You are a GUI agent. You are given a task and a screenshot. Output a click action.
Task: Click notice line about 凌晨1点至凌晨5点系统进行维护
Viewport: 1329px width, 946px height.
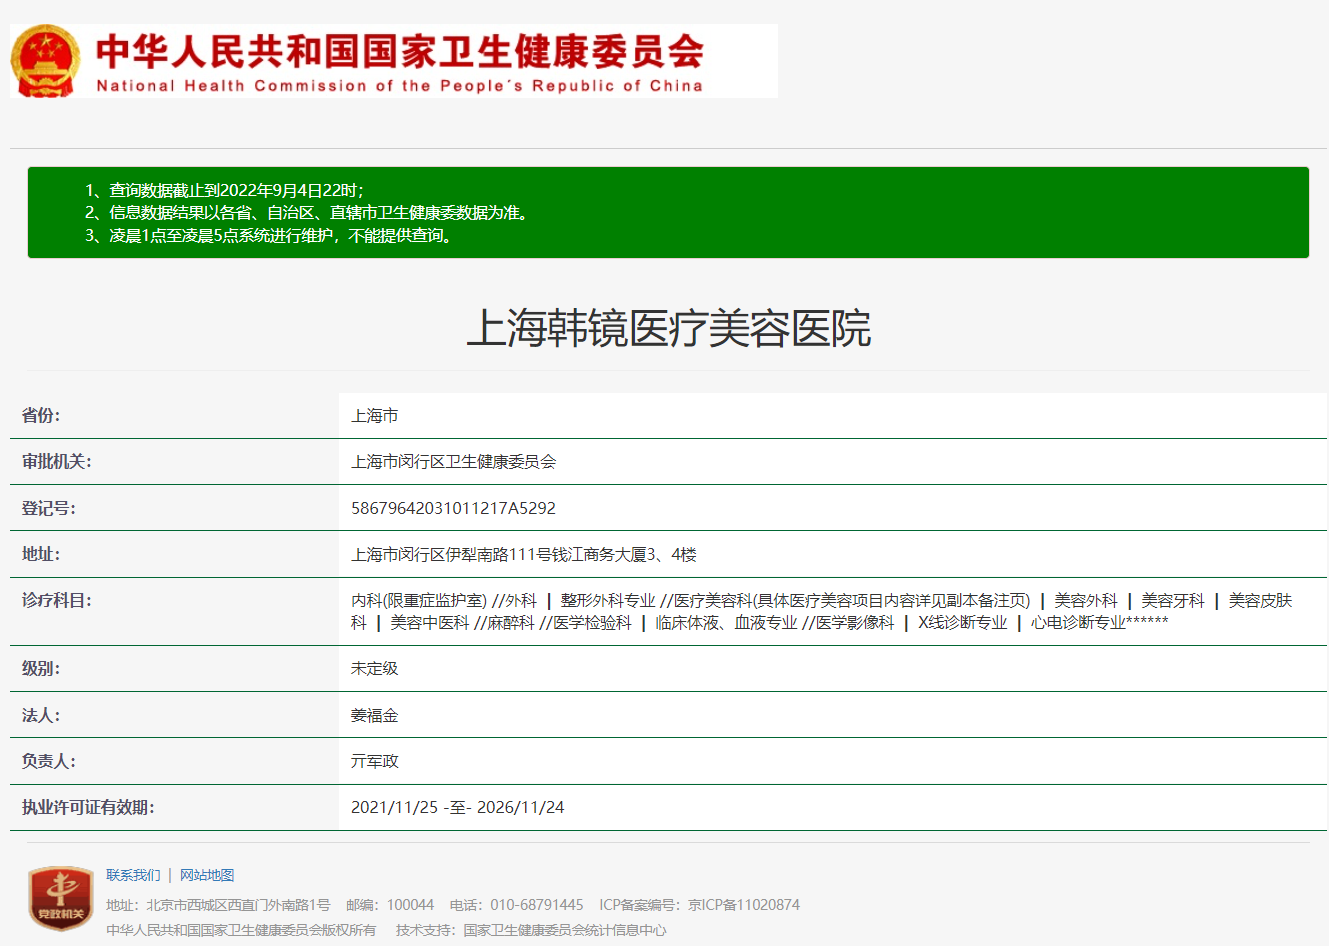tap(270, 236)
